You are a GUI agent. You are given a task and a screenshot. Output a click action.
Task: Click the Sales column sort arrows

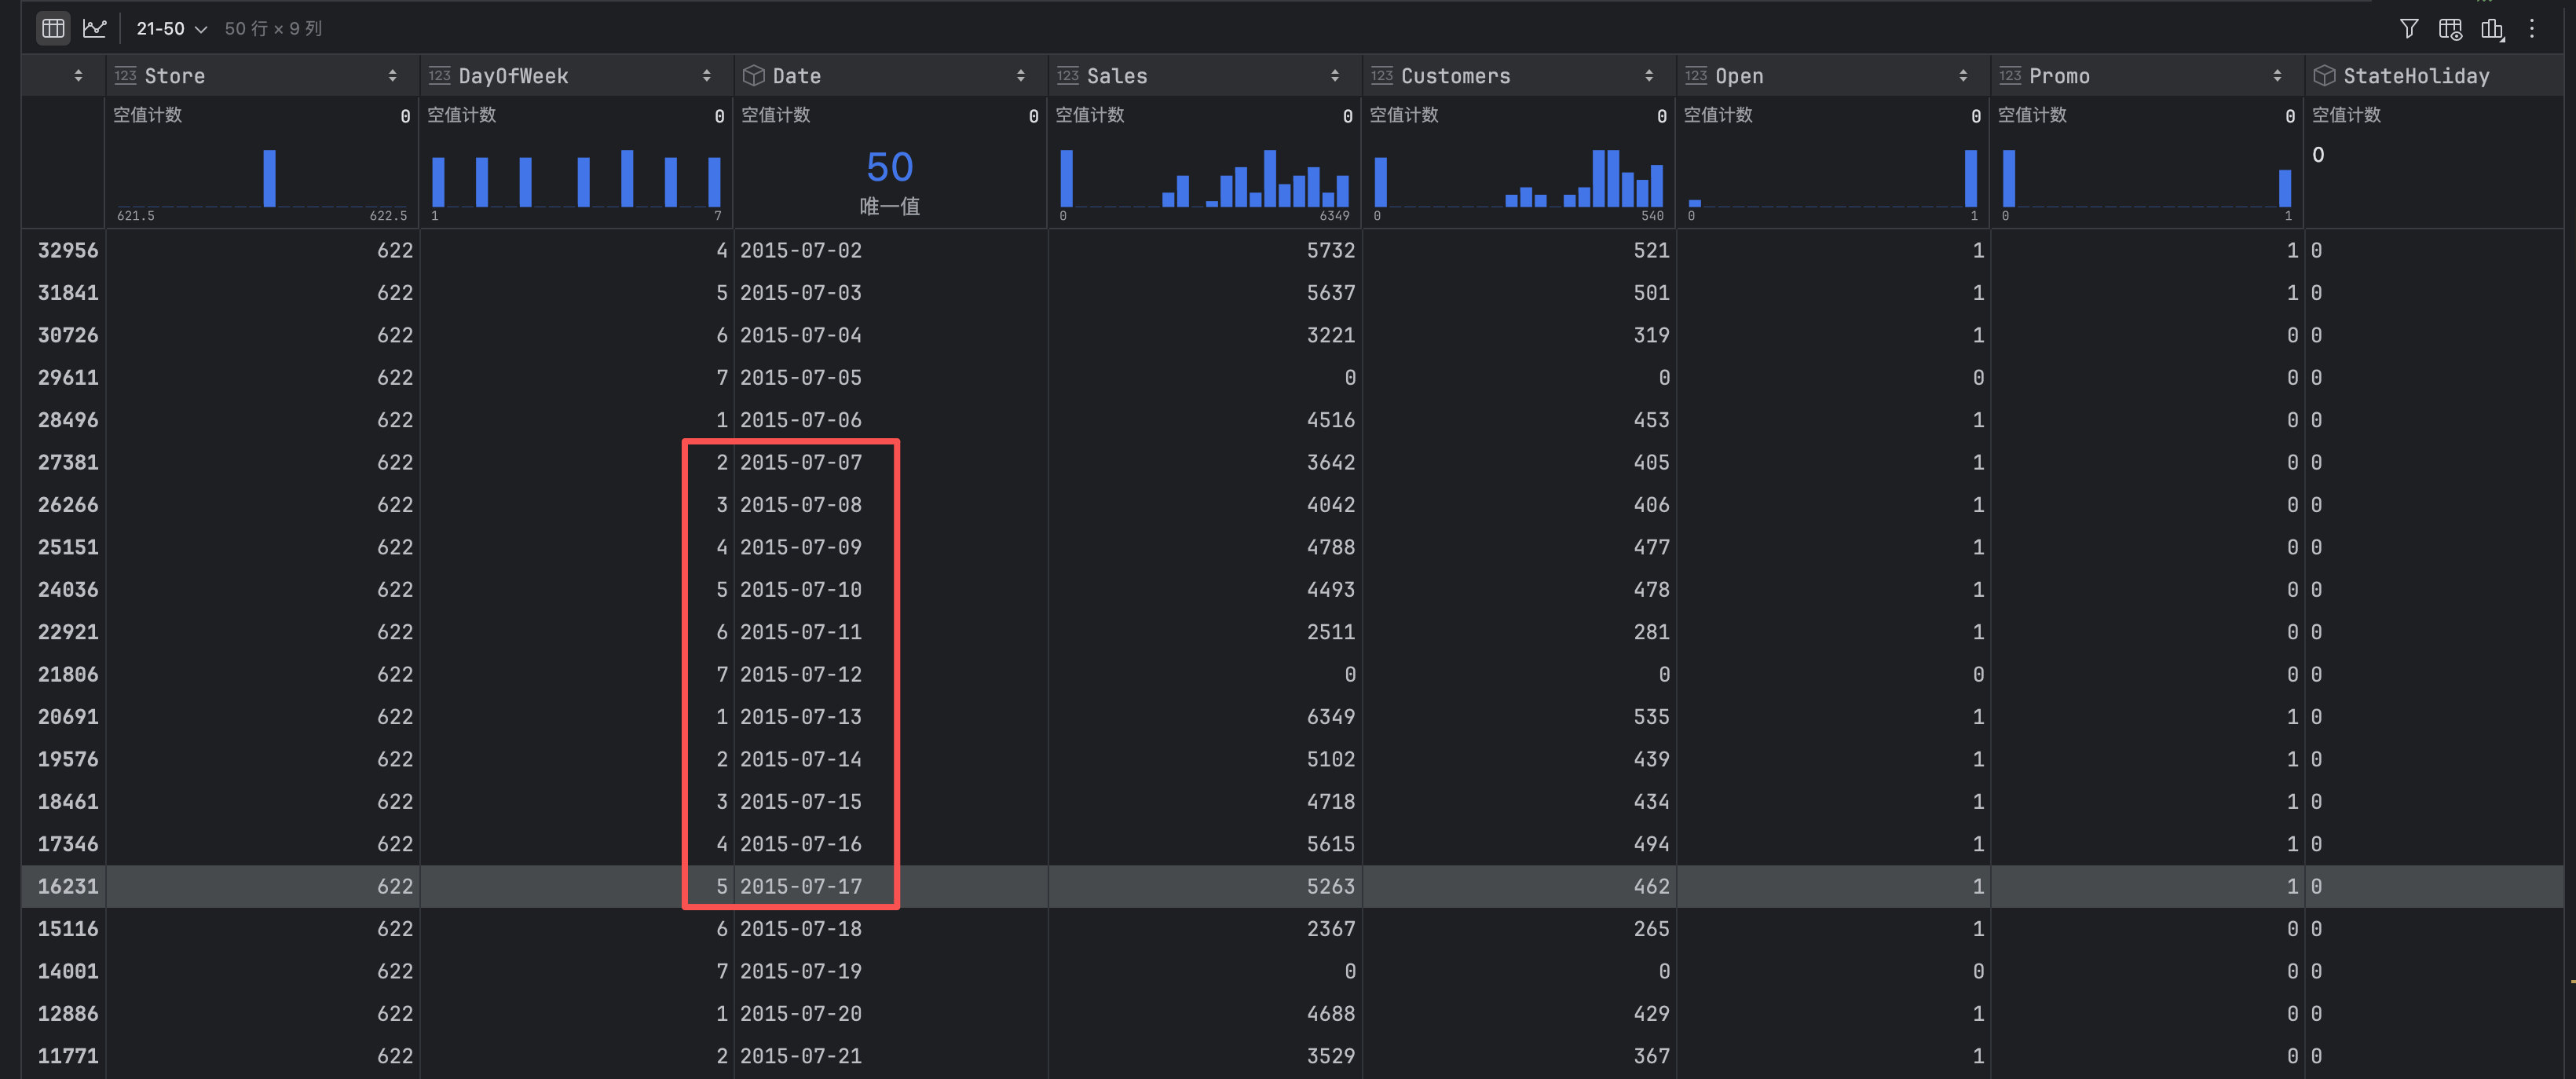1334,76
